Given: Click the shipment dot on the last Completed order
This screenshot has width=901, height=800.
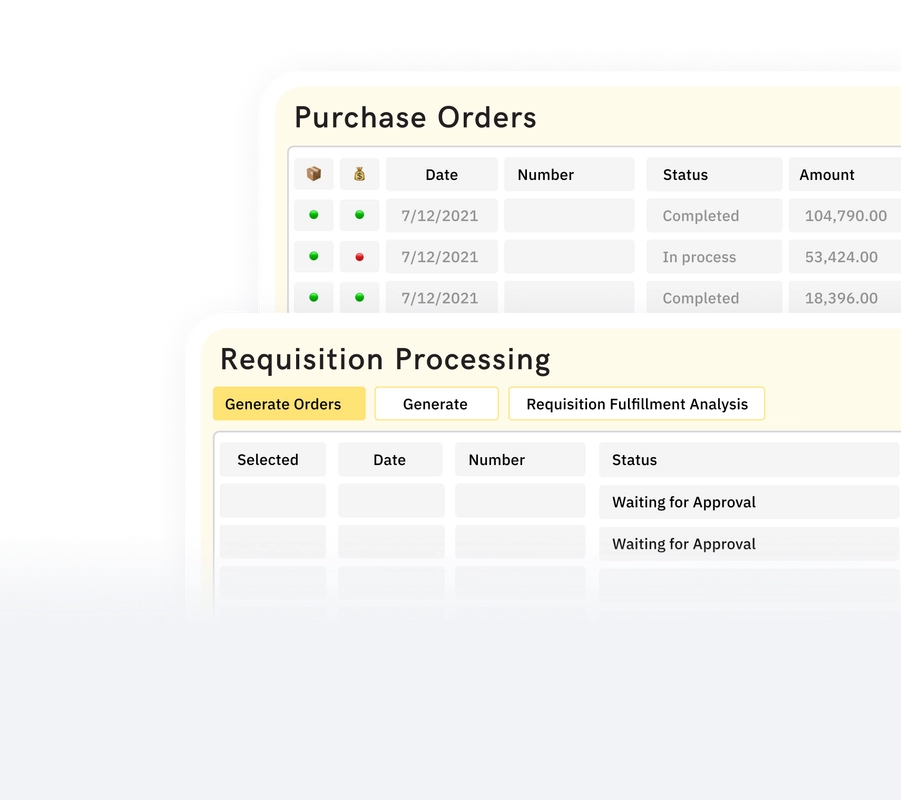Looking at the screenshot, I should click(x=313, y=297).
